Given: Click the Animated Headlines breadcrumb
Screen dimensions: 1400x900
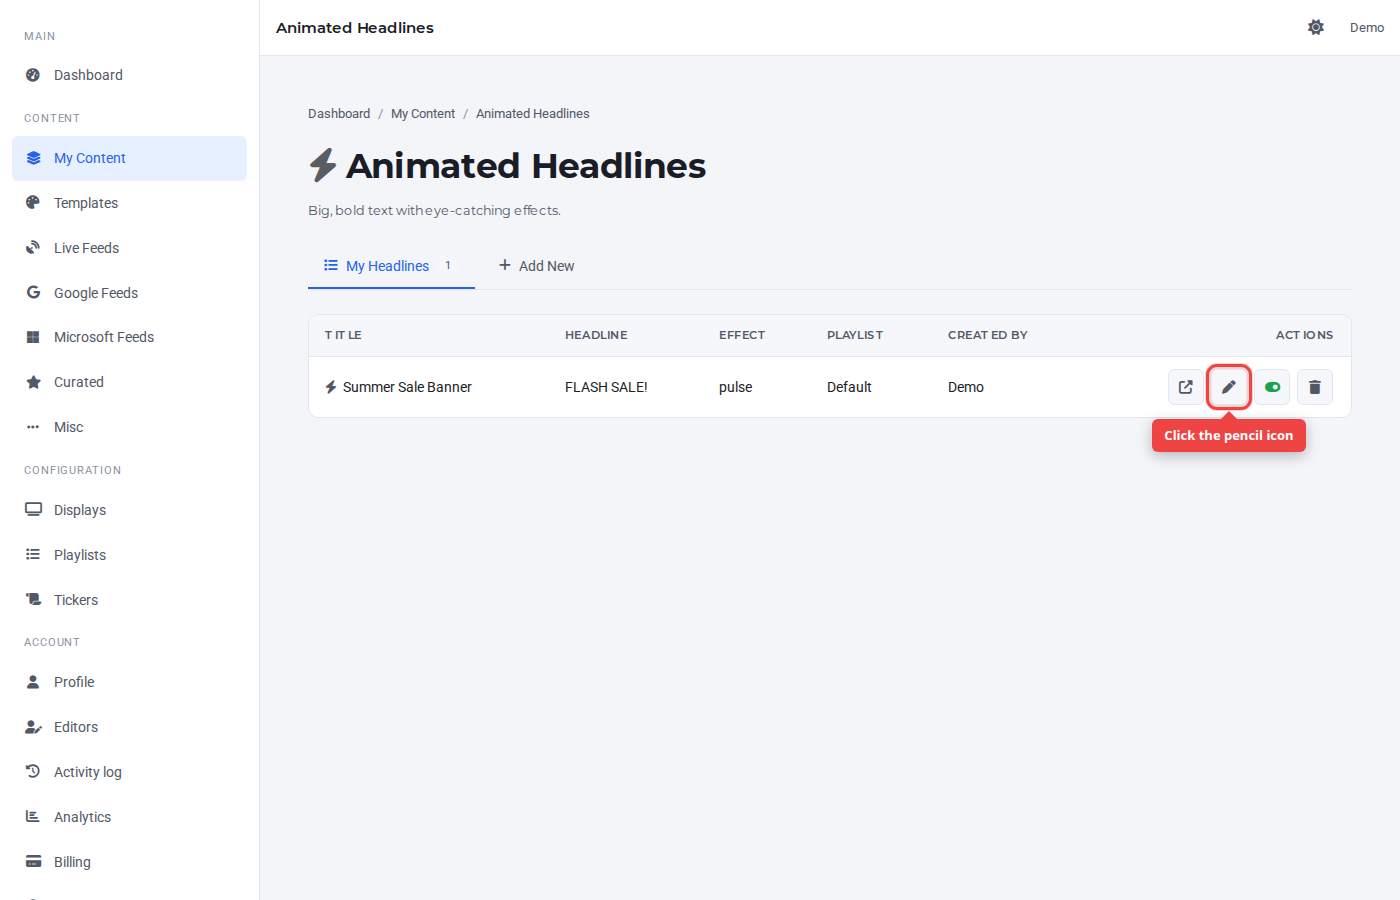Looking at the screenshot, I should [x=533, y=114].
